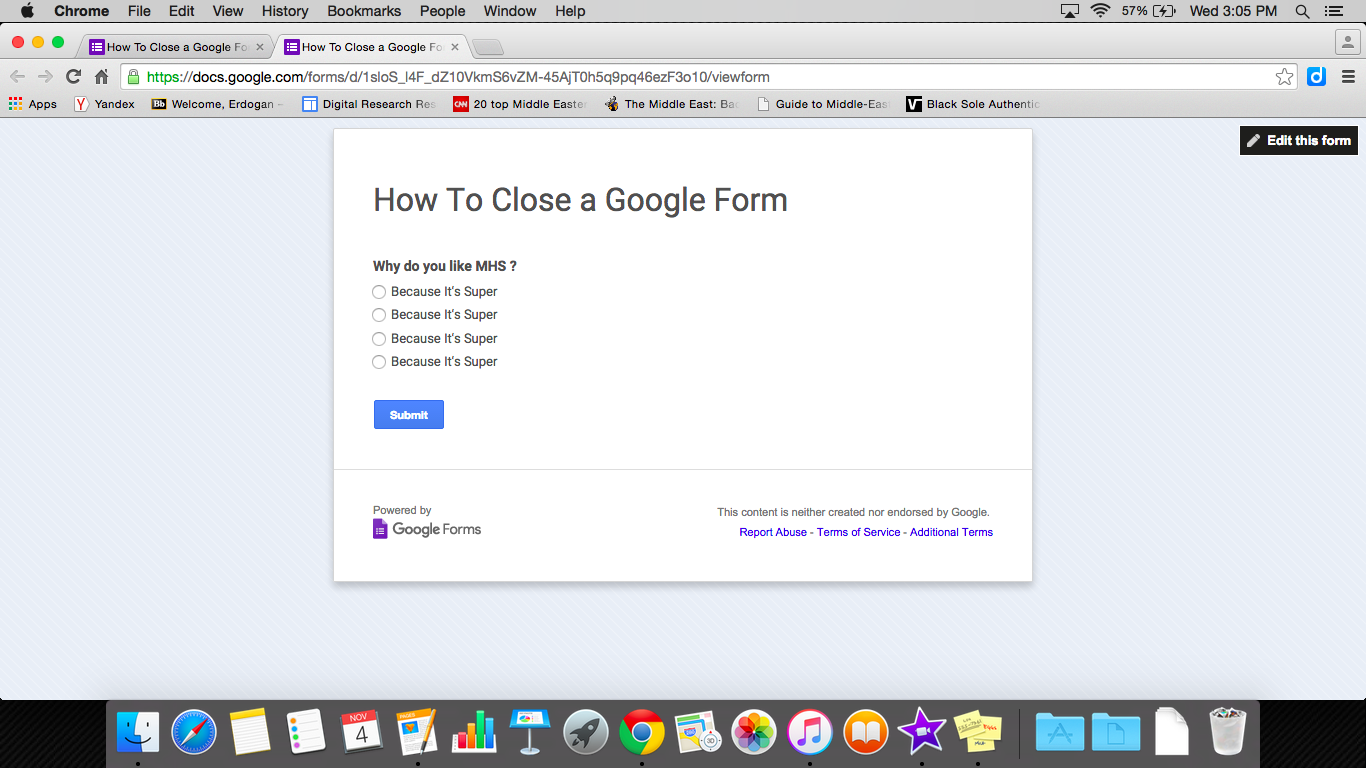
Task: Open Launchpad from the Dock
Action: [x=585, y=732]
